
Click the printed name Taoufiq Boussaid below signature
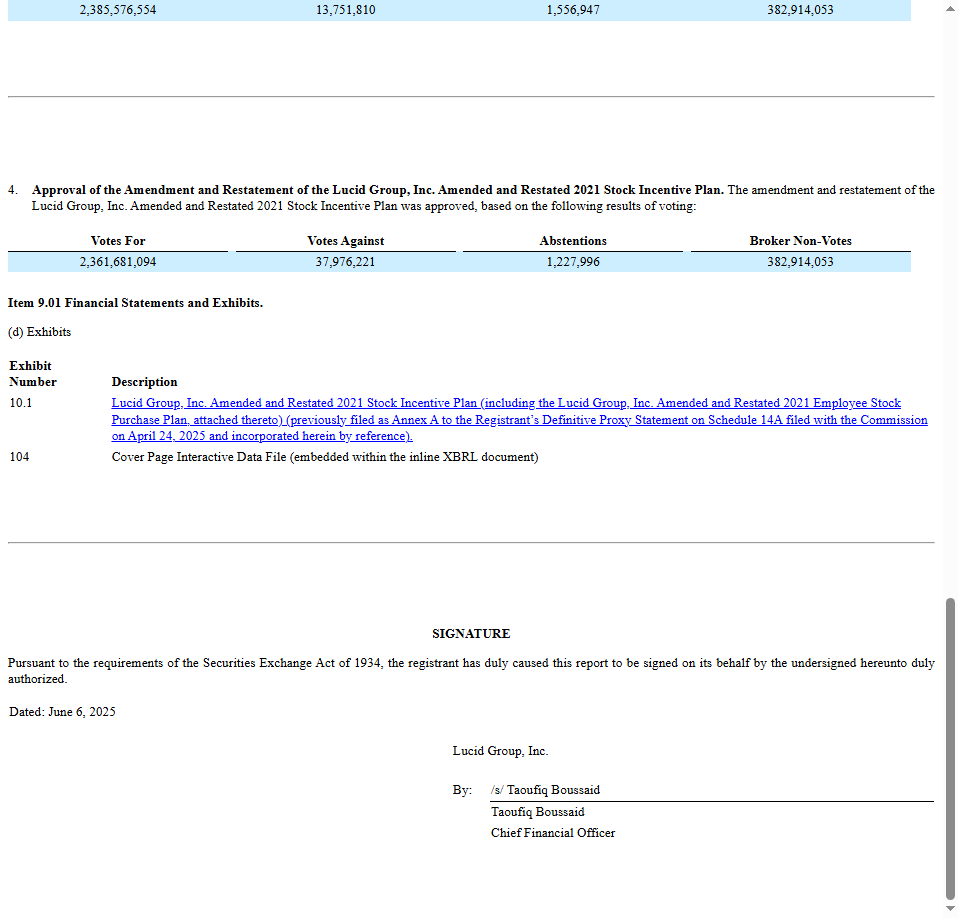click(538, 812)
